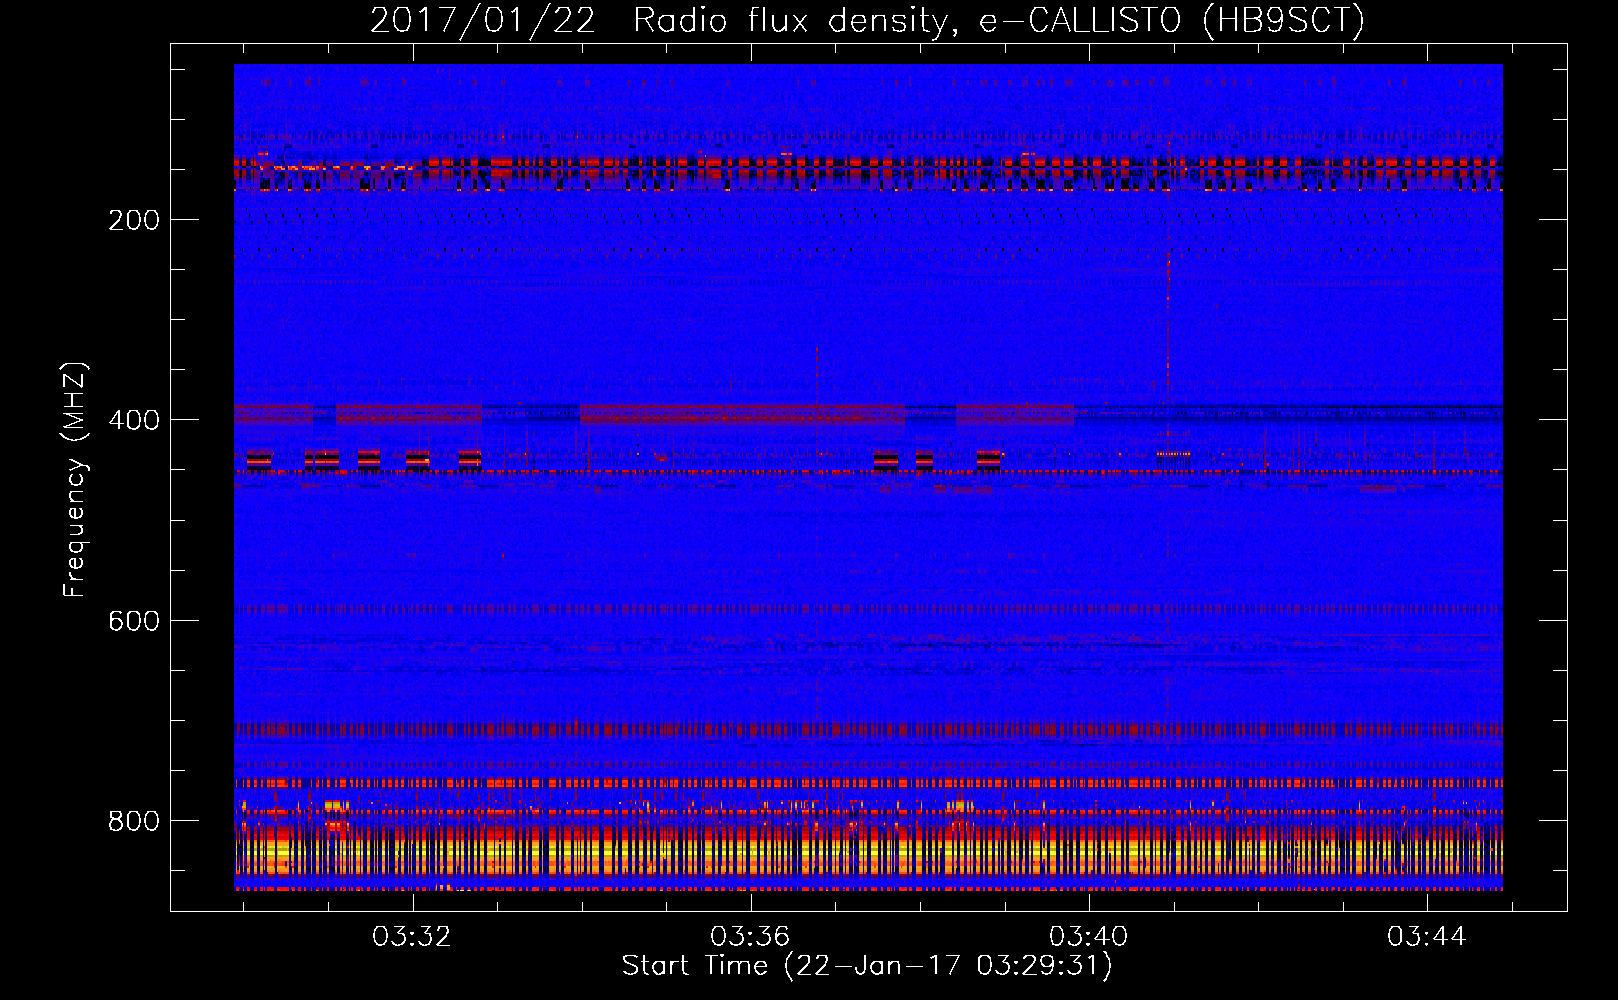Select the 600 frequency tick label

tap(134, 621)
